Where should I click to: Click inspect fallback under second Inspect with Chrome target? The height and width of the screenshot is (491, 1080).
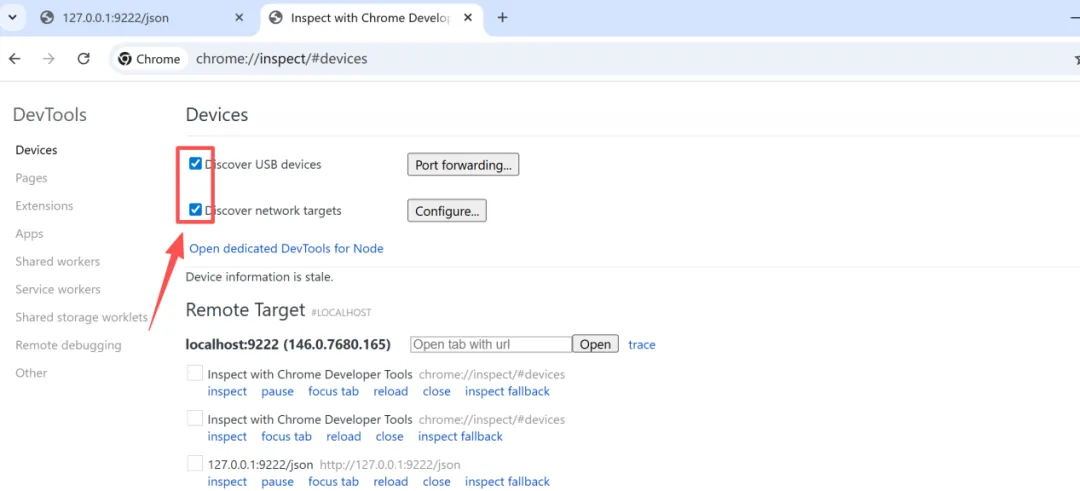[461, 437]
